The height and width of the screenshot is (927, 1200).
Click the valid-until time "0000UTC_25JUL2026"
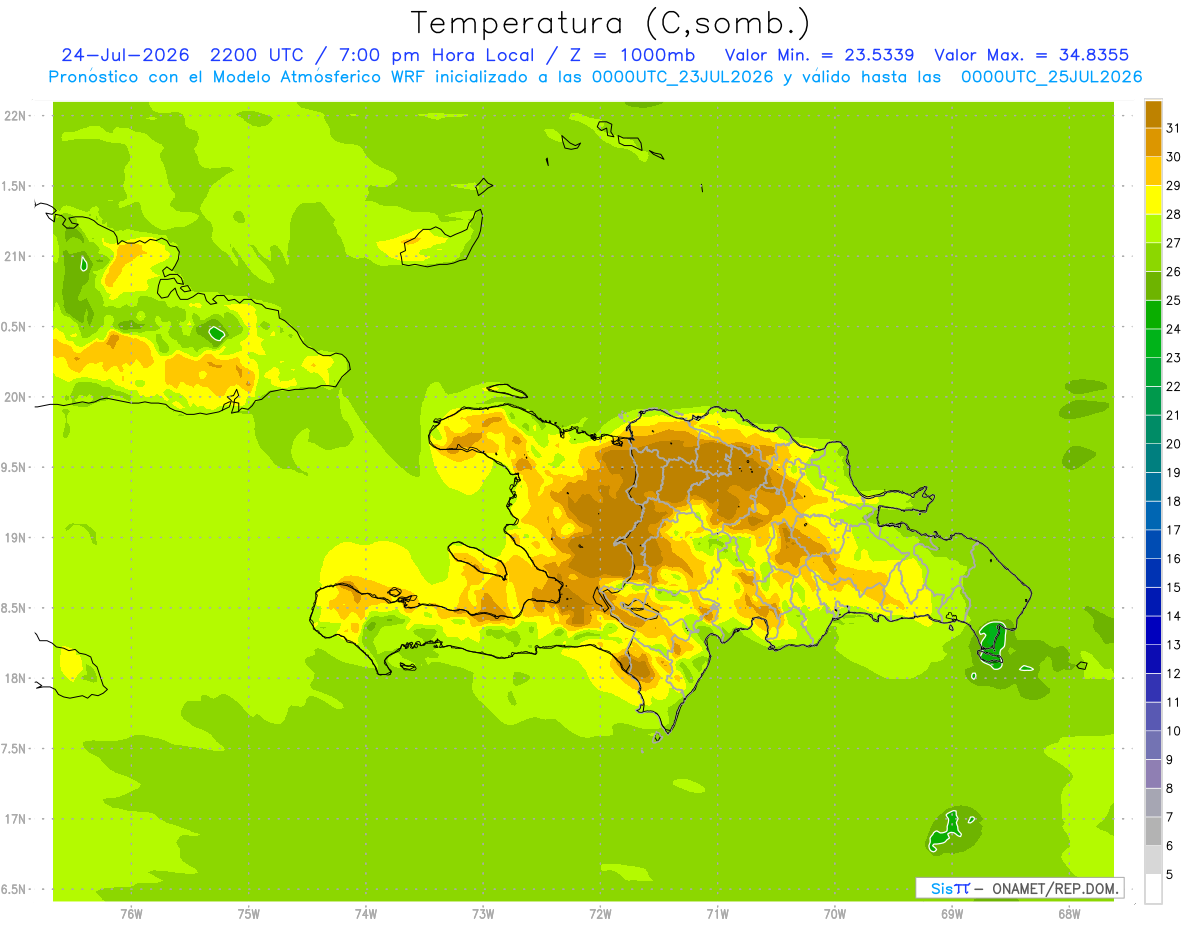coord(1051,77)
